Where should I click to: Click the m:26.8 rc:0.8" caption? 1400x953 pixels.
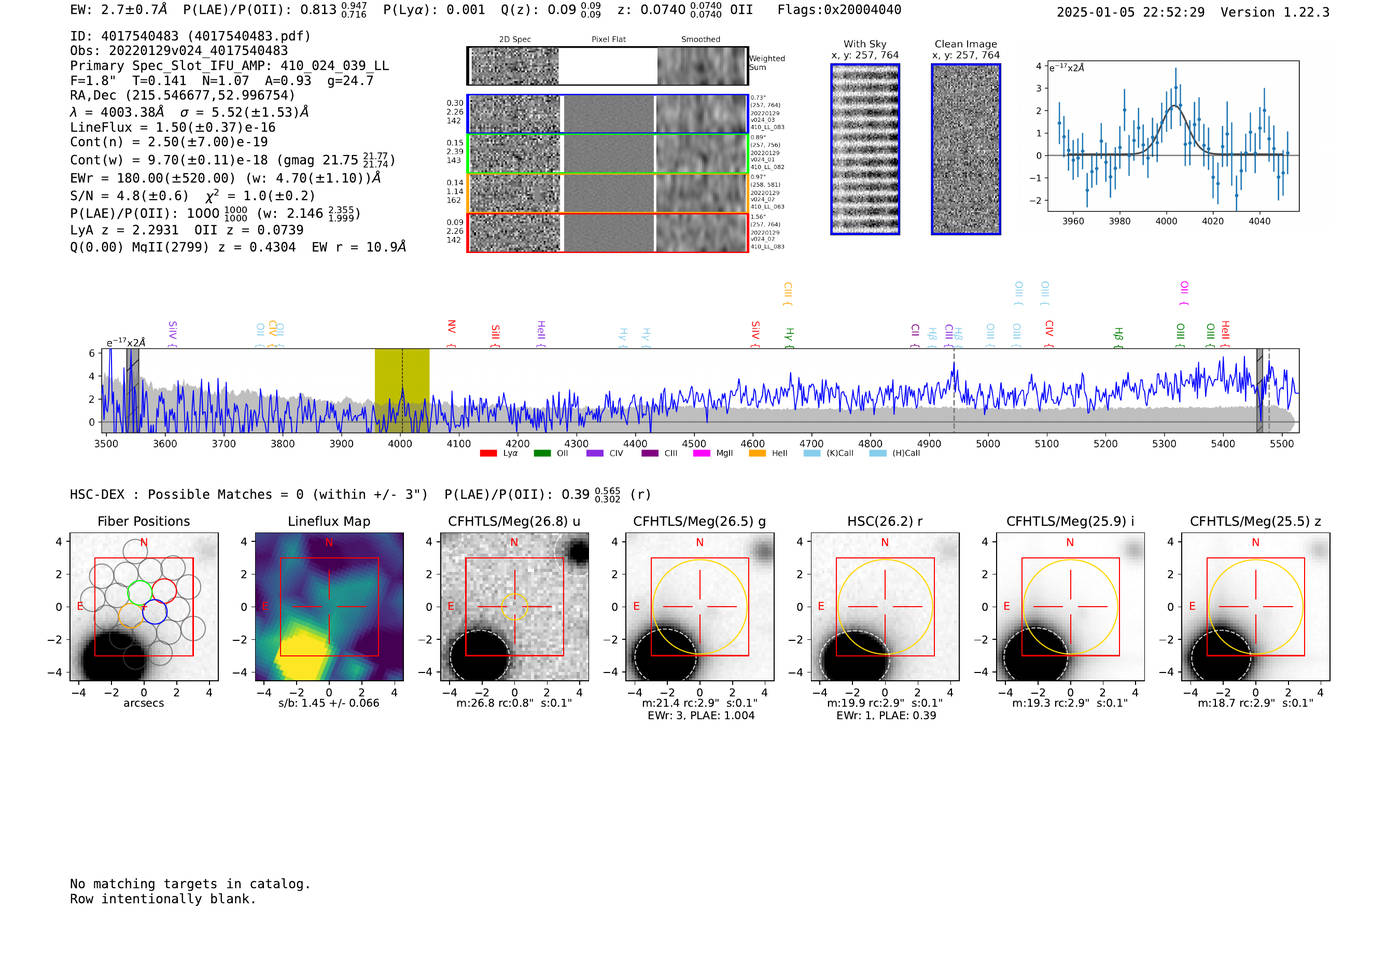coord(514,703)
